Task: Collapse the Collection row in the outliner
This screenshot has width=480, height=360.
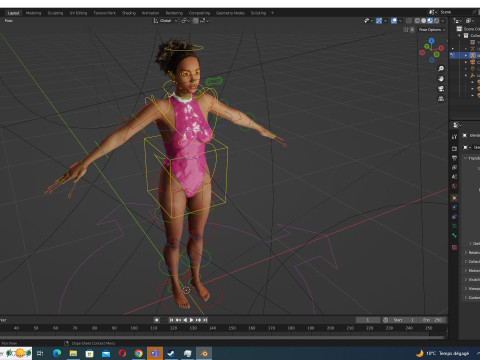Action: (459, 36)
